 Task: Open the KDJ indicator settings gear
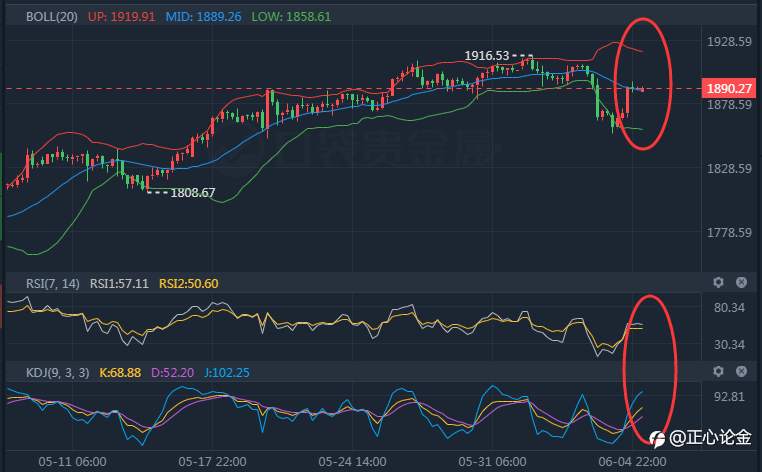pyautogui.click(x=718, y=371)
